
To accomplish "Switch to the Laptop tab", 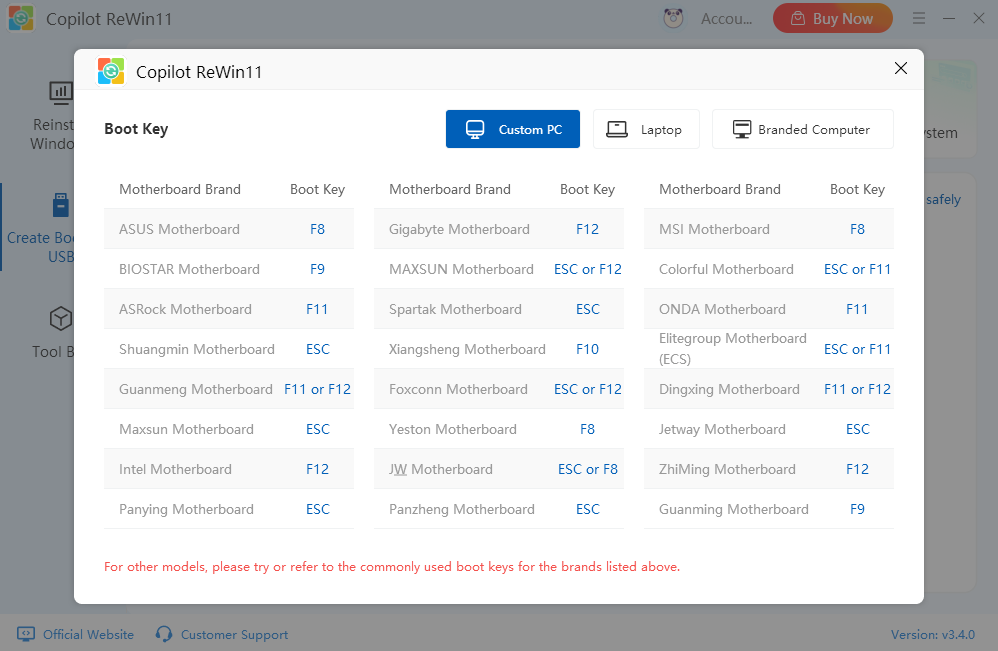I will click(x=646, y=129).
